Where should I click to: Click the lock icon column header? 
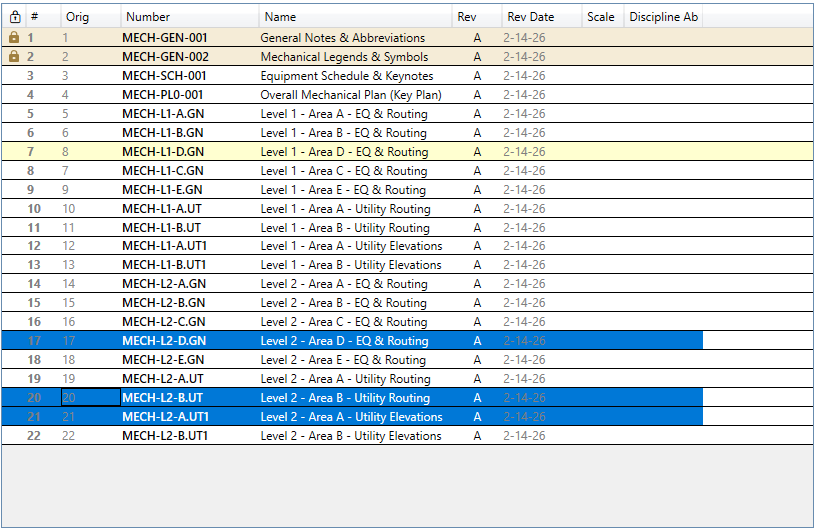[15, 17]
